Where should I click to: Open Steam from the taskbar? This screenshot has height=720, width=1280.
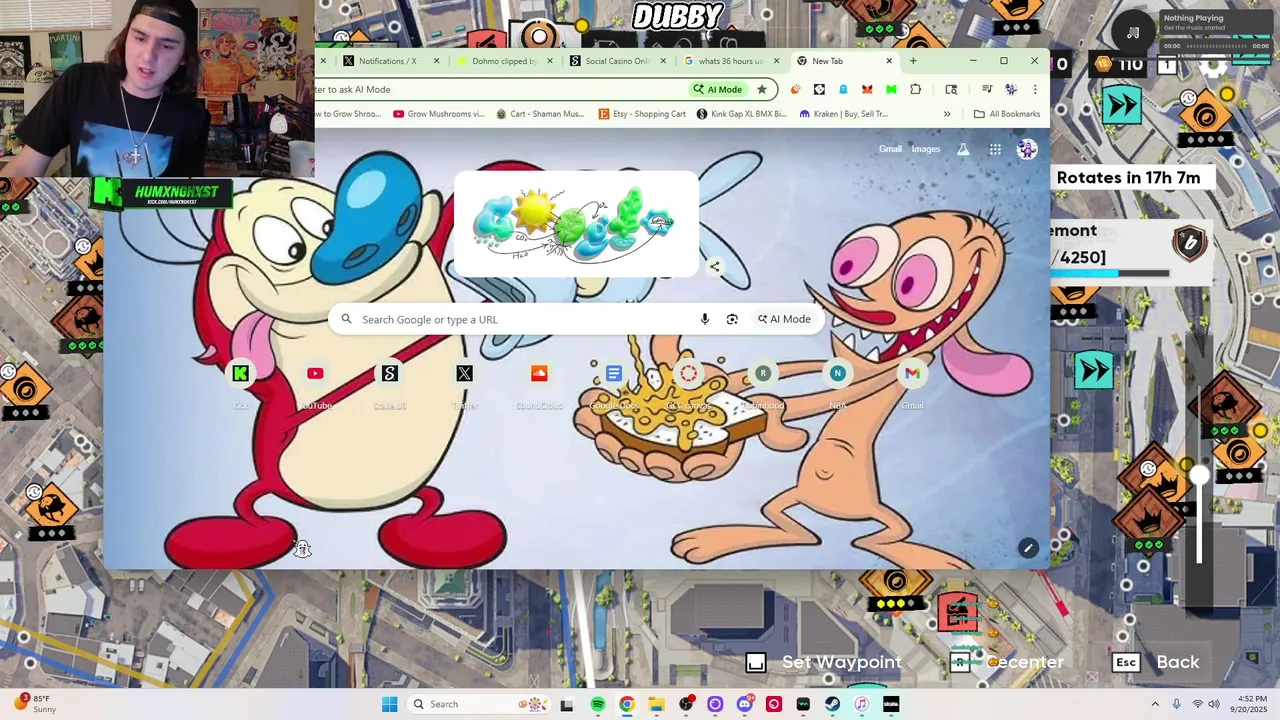click(x=832, y=704)
